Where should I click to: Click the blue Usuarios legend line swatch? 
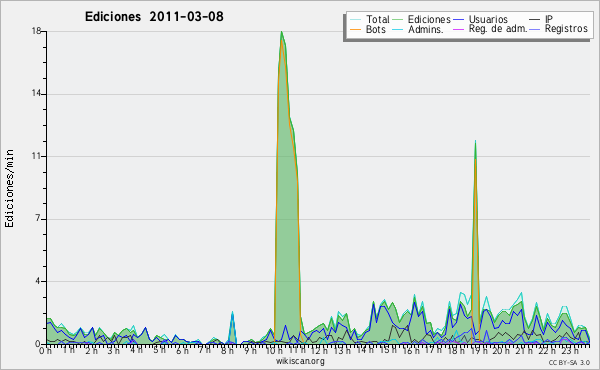tap(458, 19)
